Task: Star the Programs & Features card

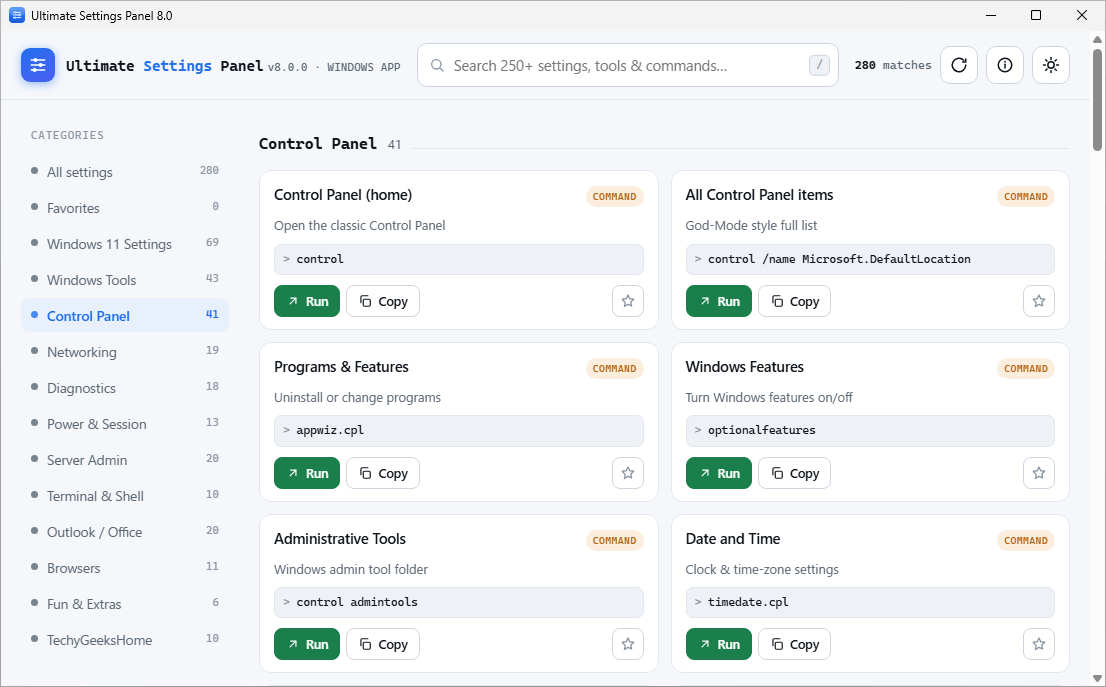Action: pos(628,473)
